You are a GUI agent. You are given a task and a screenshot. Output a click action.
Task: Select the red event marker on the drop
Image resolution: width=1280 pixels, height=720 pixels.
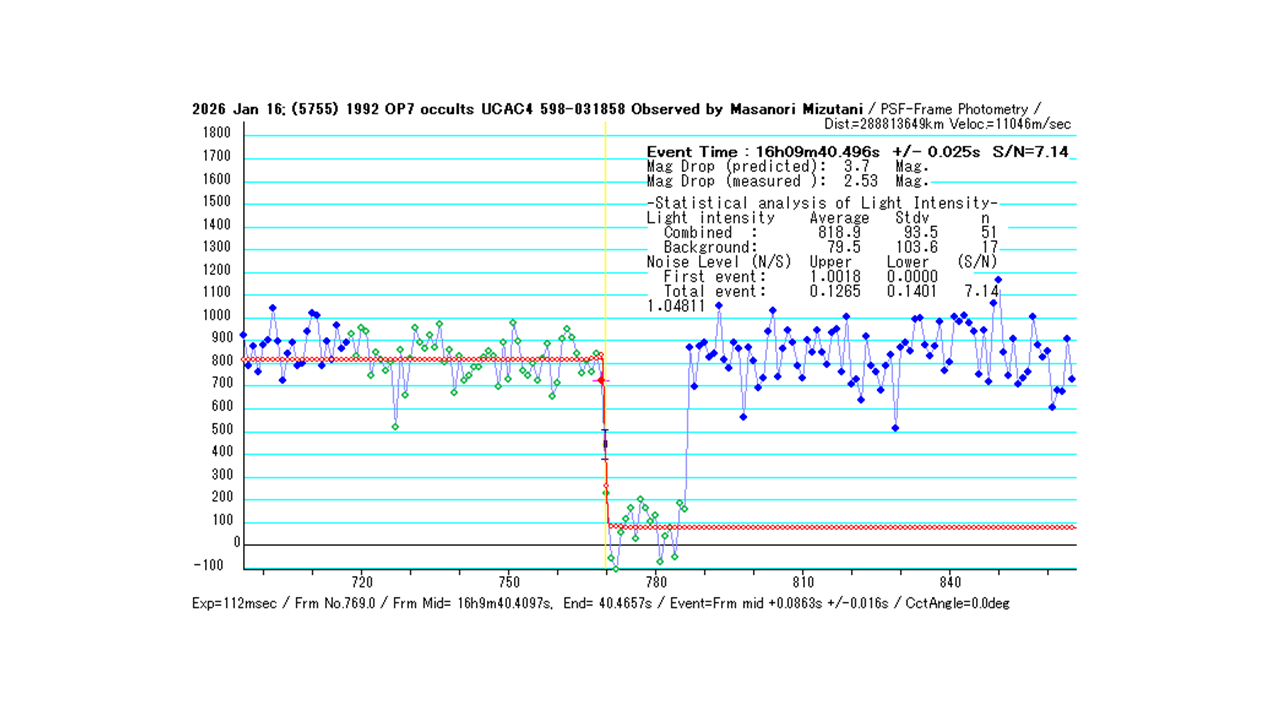[601, 380]
